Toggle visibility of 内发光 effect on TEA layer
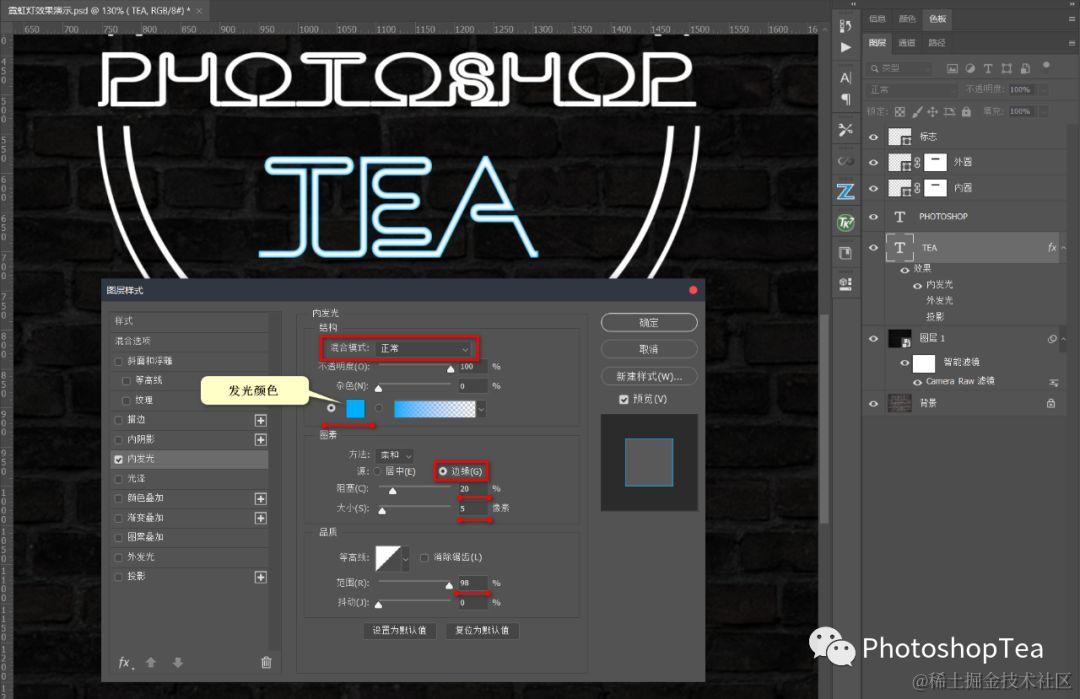Viewport: 1080px width, 699px height. pyautogui.click(x=917, y=285)
